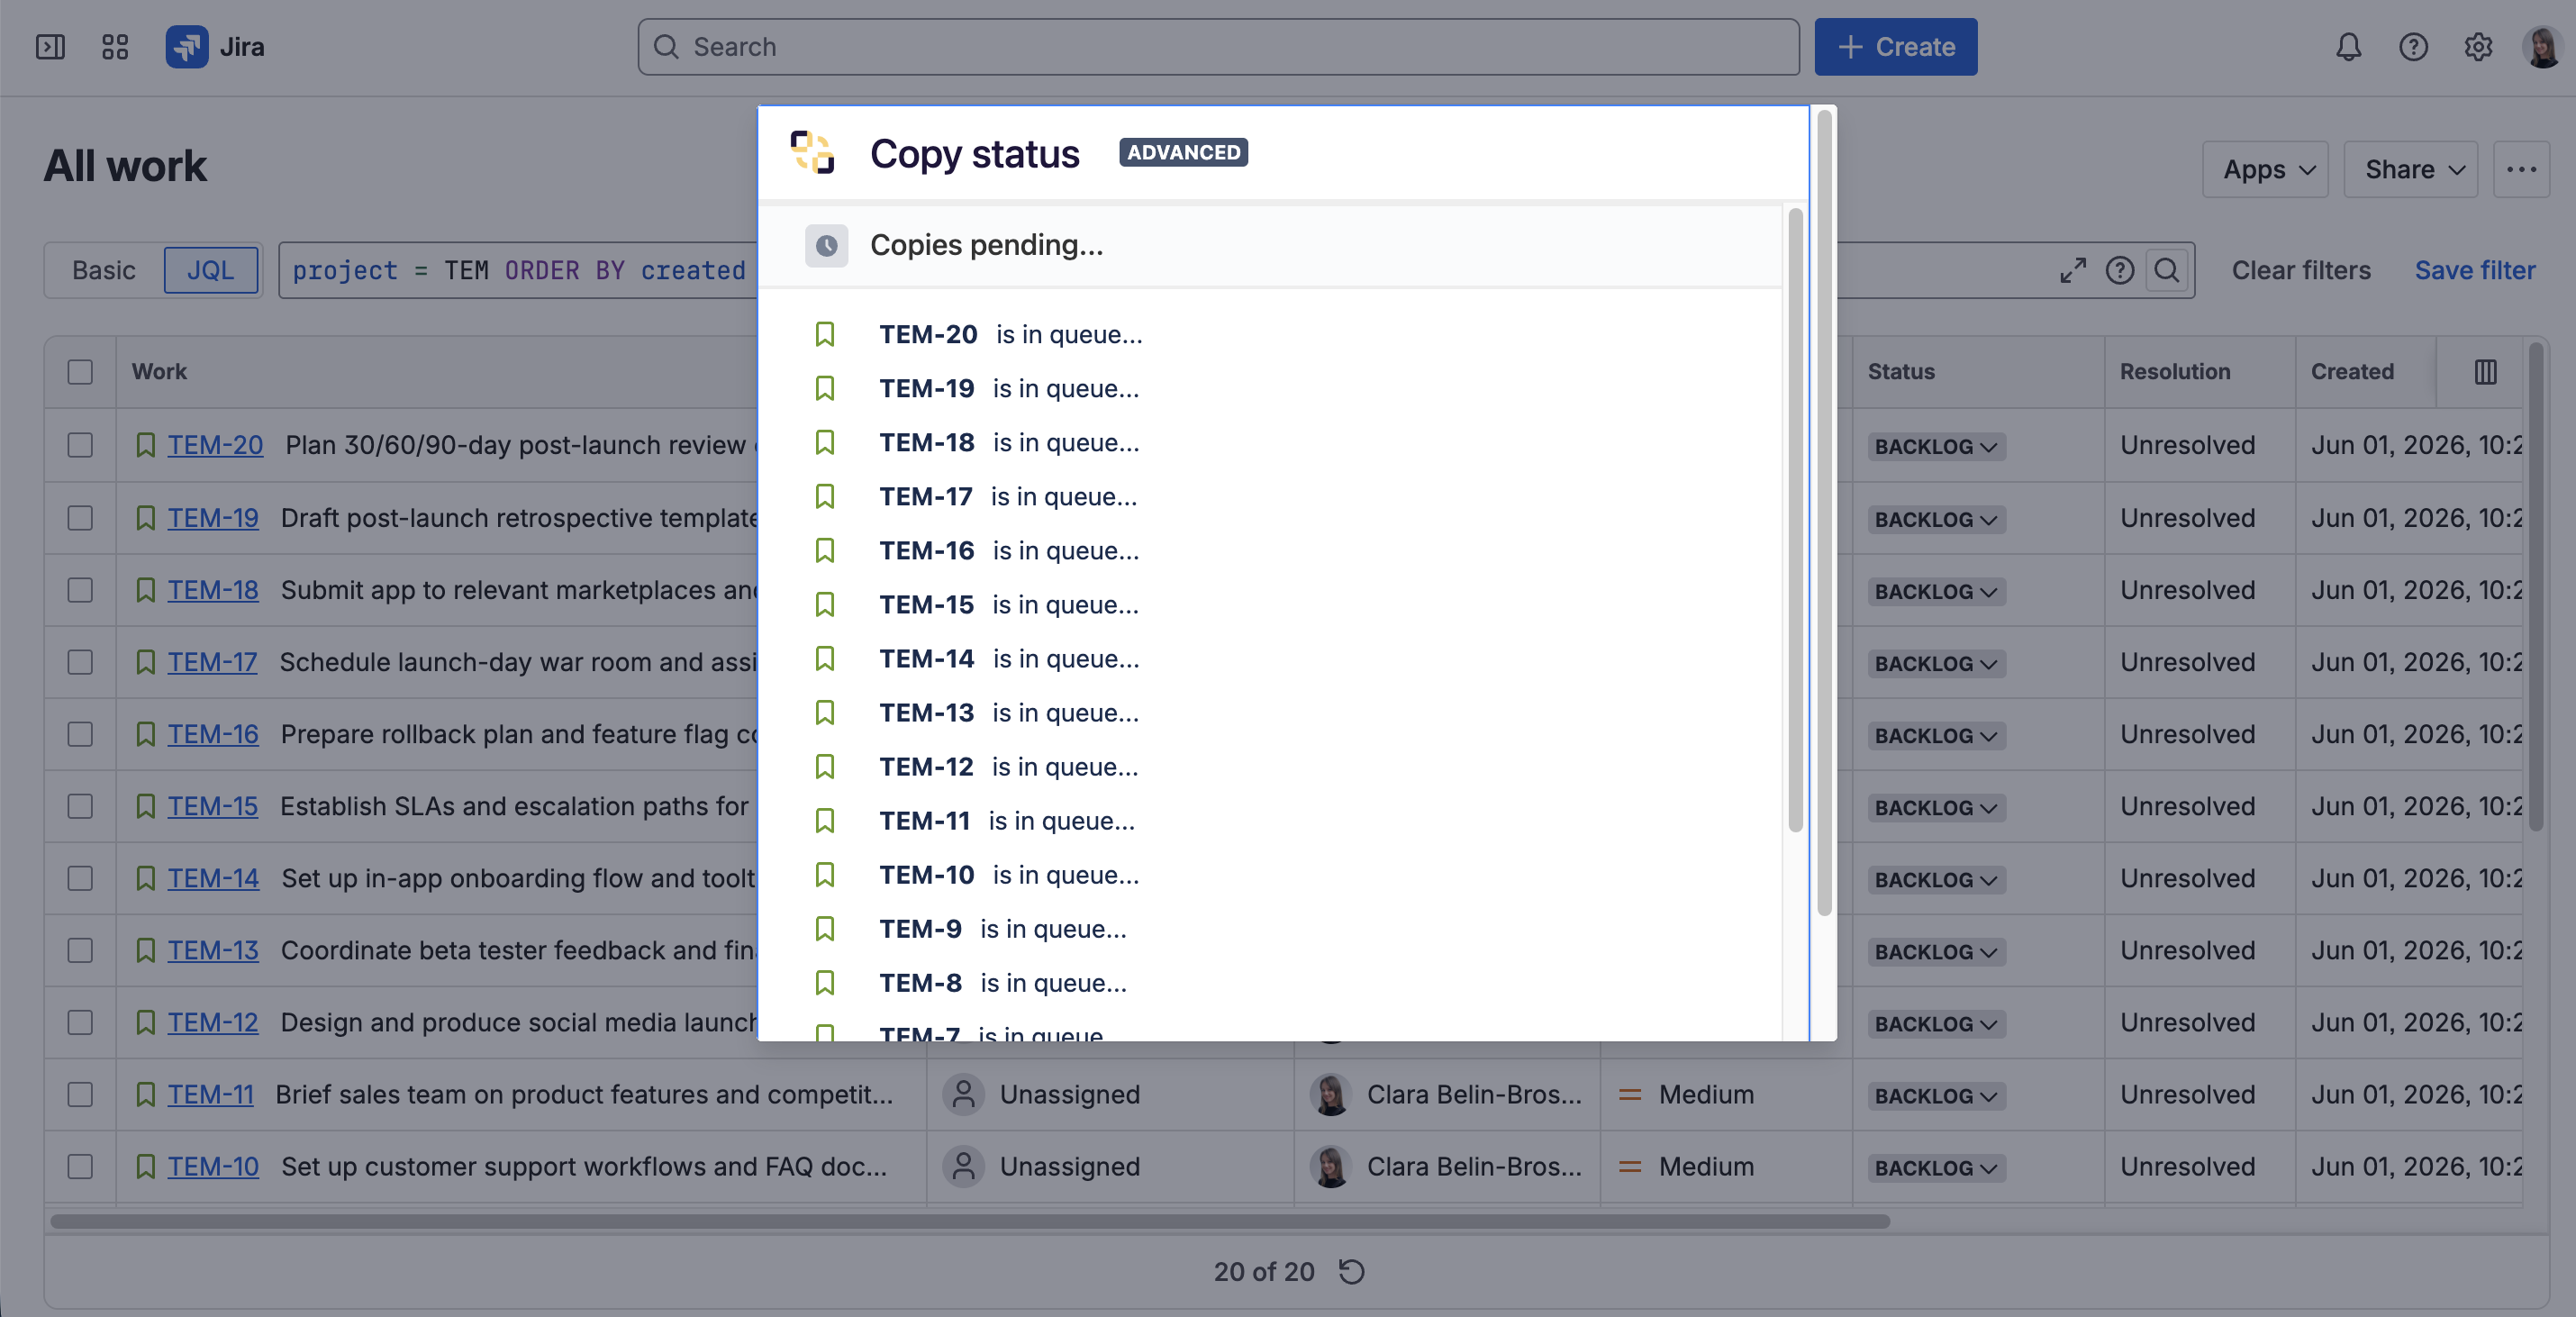Open the settings gear icon
This screenshot has height=1317, width=2576.
[2478, 47]
